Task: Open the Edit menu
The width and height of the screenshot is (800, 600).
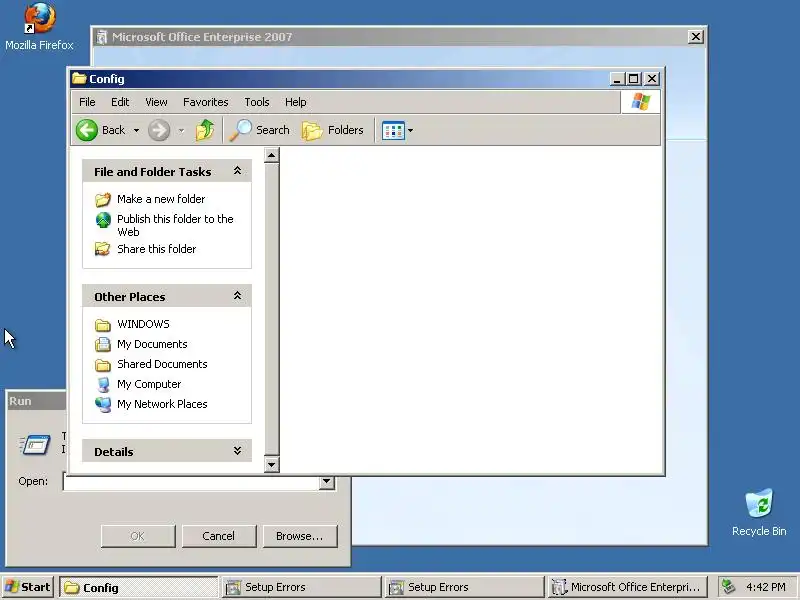Action: click(120, 102)
